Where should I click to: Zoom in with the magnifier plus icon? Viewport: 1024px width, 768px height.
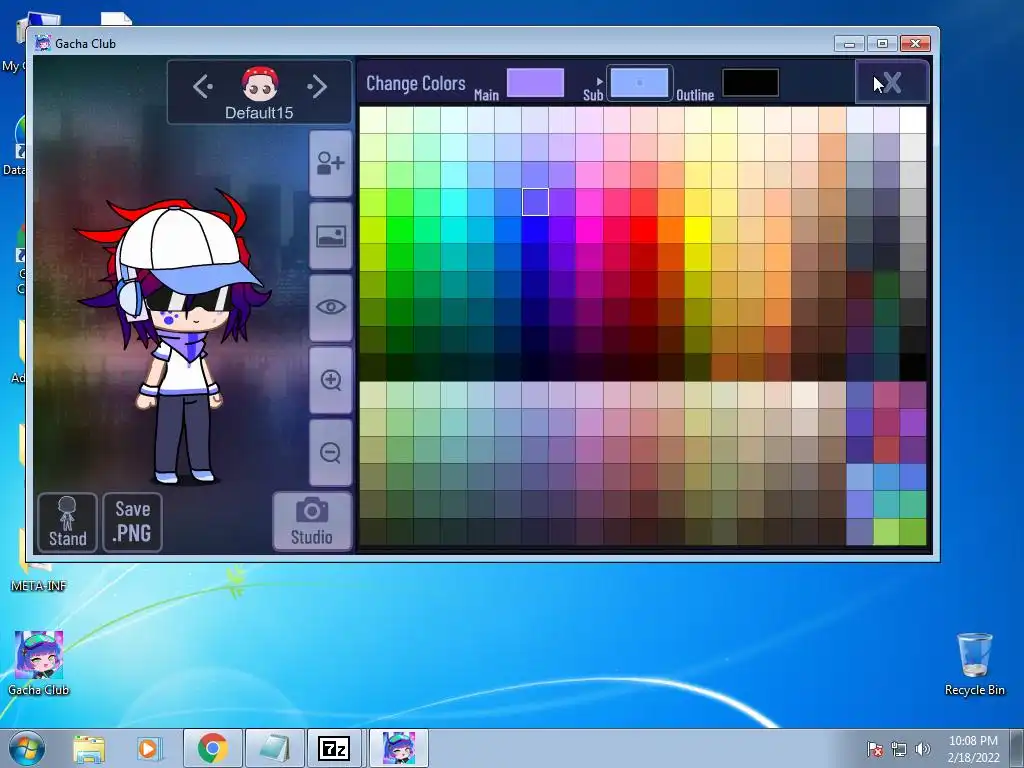pos(330,380)
